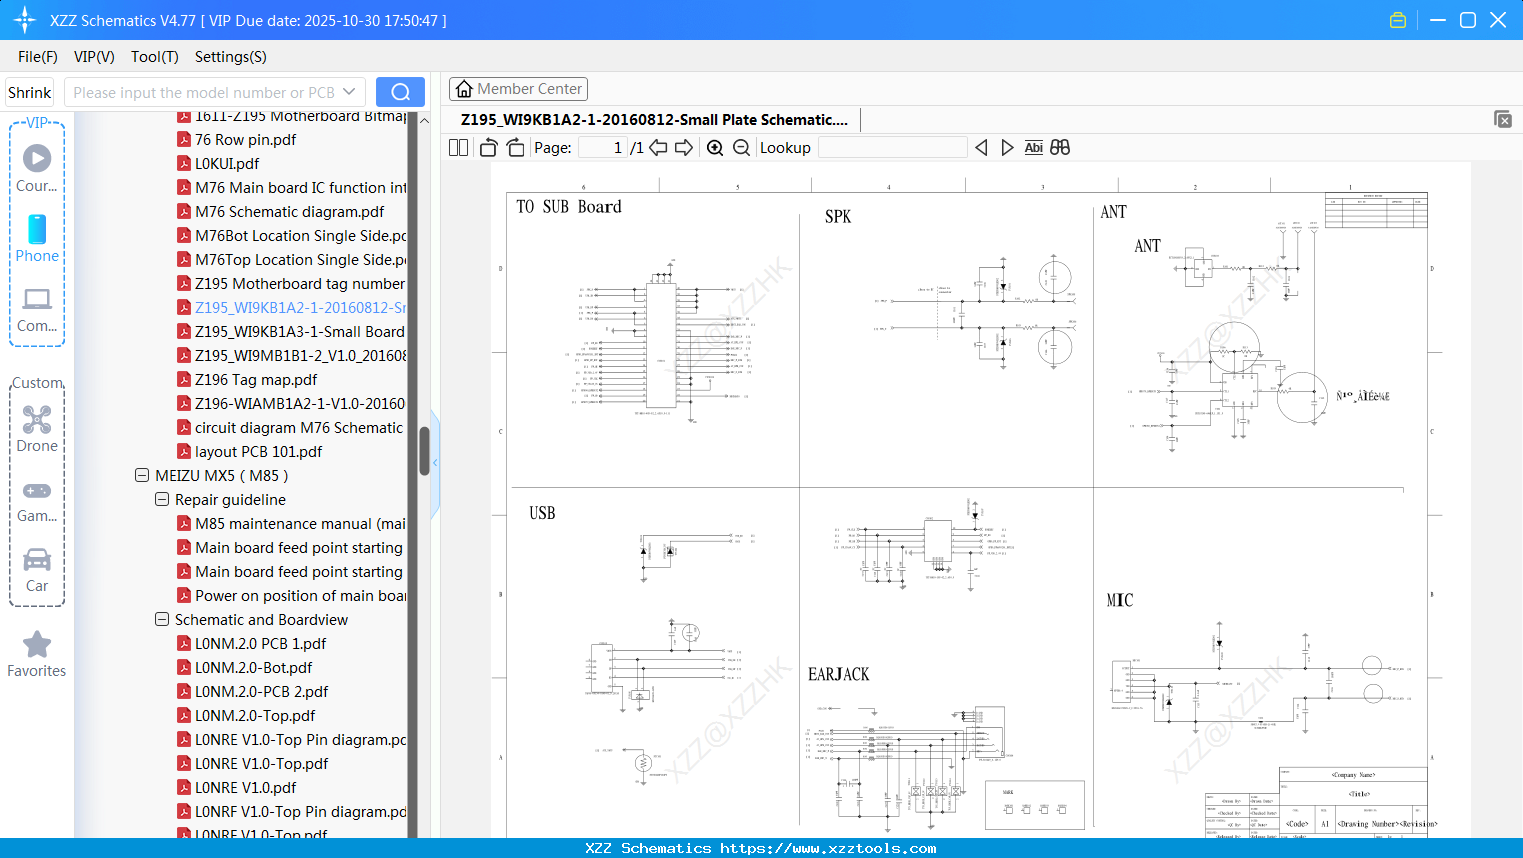This screenshot has width=1523, height=858.
Task: Rotate the schematic counterclockwise
Action: click(487, 147)
